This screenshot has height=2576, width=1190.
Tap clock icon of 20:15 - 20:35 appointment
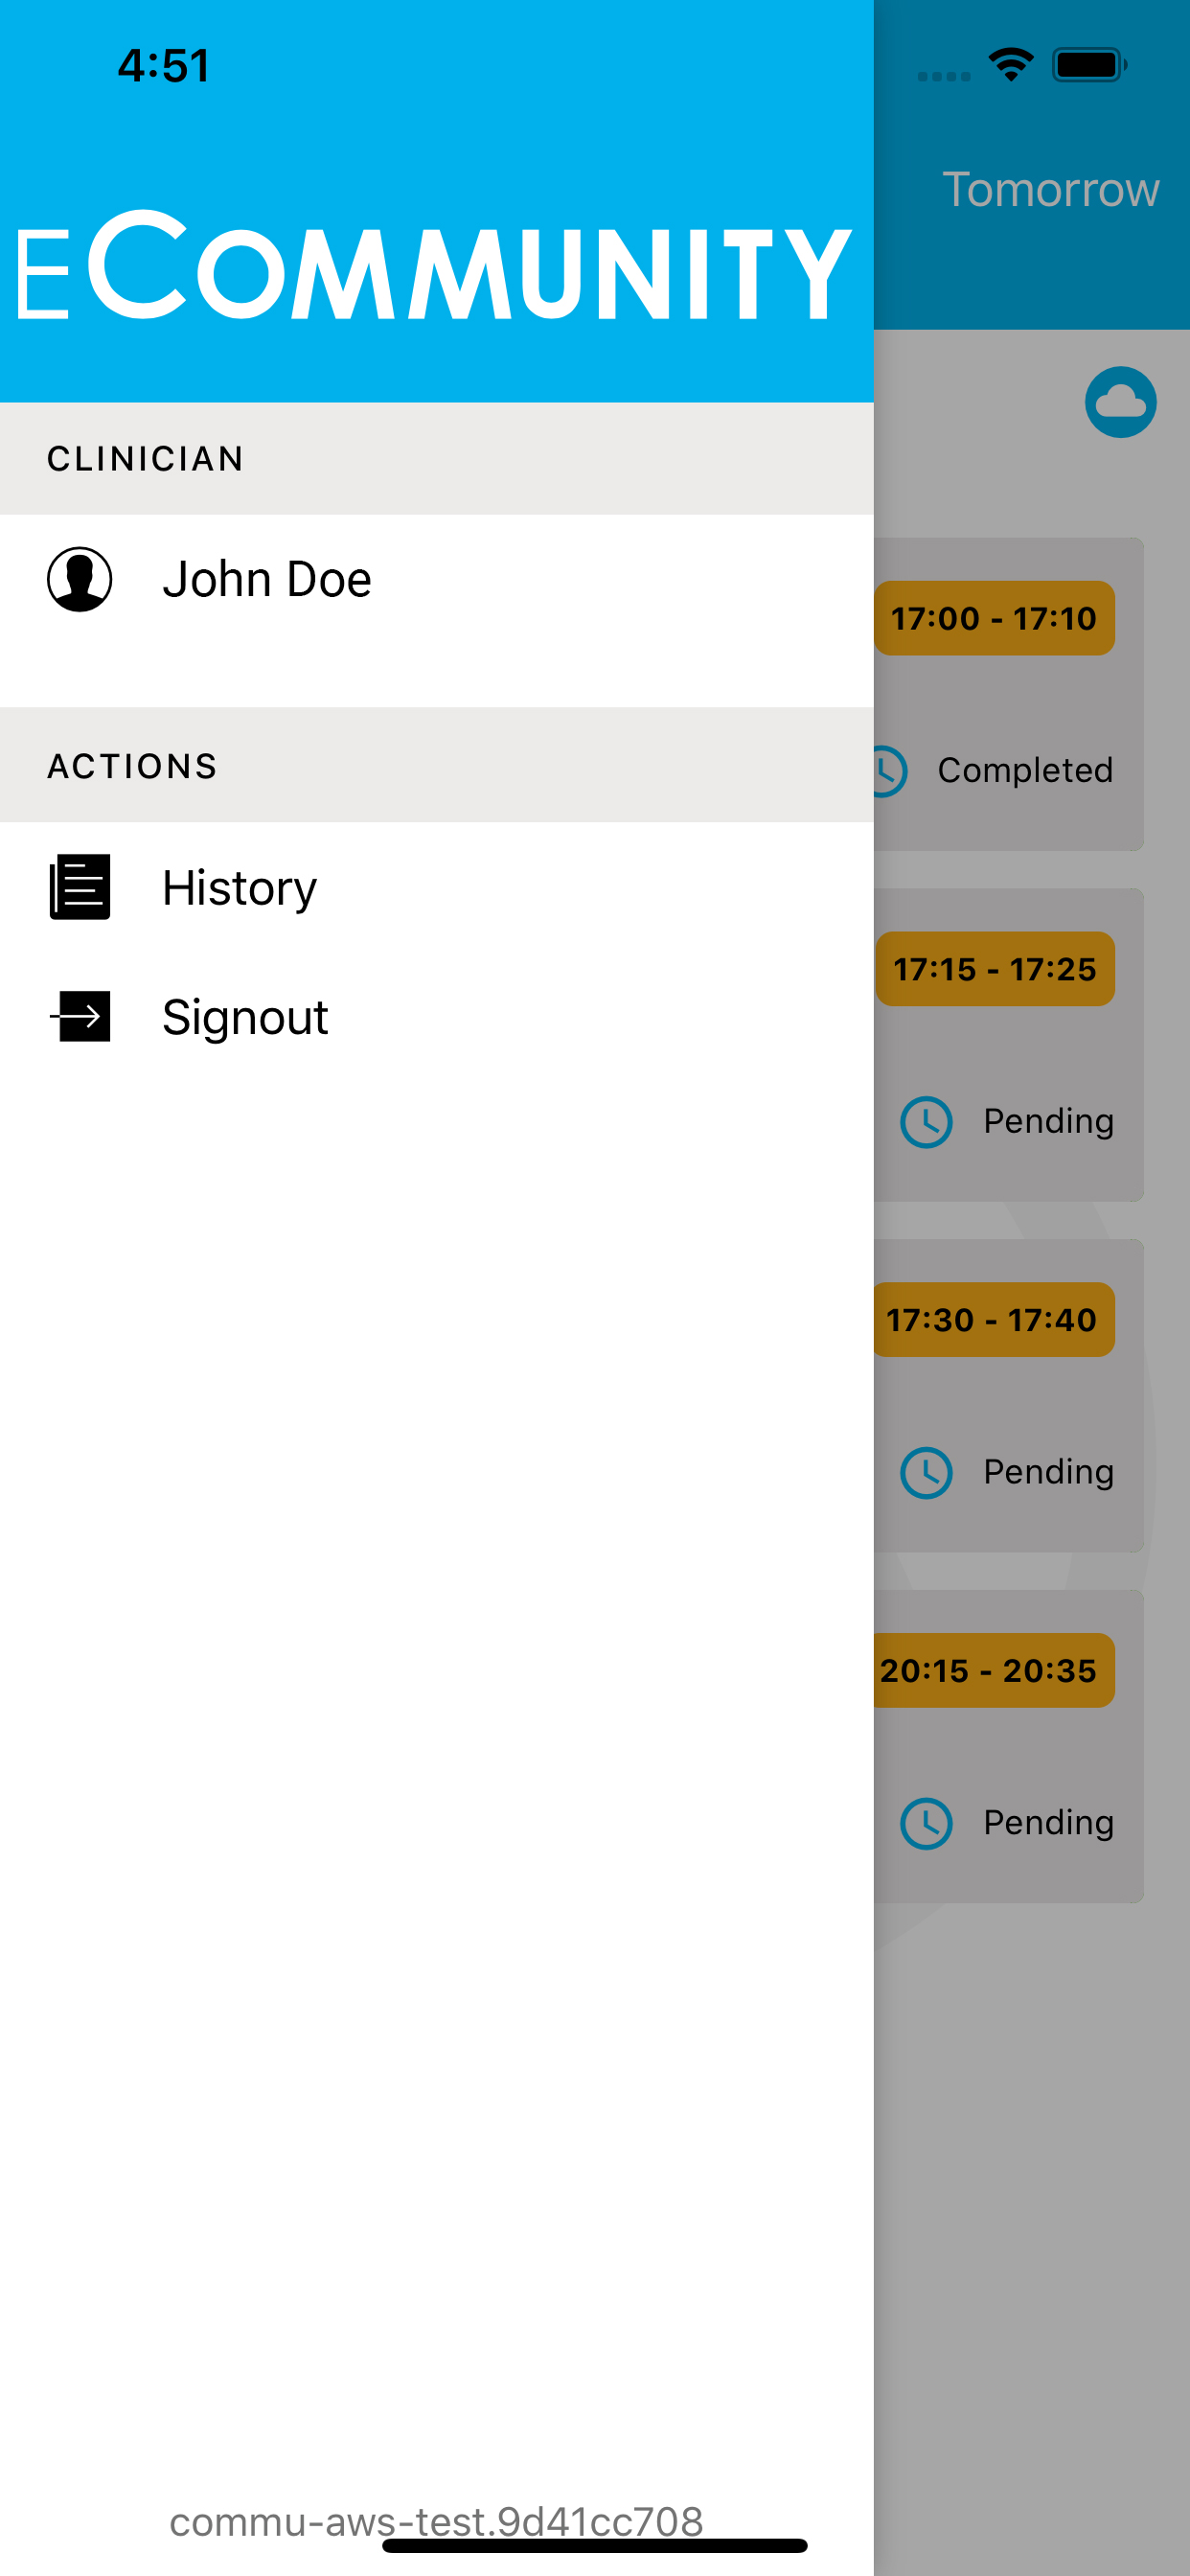[x=926, y=1824]
